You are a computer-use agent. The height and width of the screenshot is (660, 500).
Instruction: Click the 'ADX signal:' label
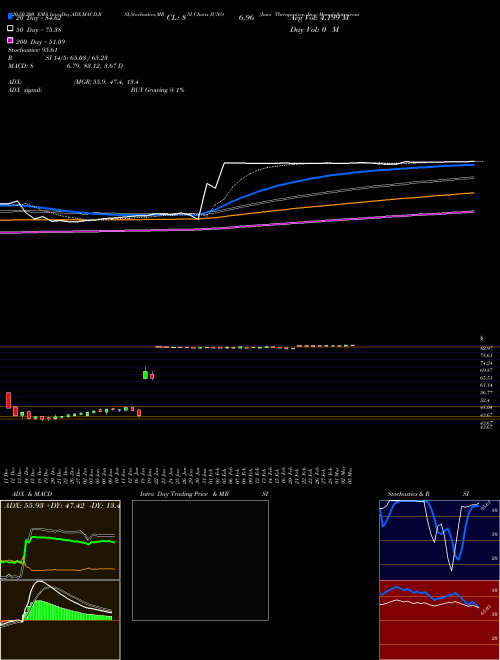point(25,90)
